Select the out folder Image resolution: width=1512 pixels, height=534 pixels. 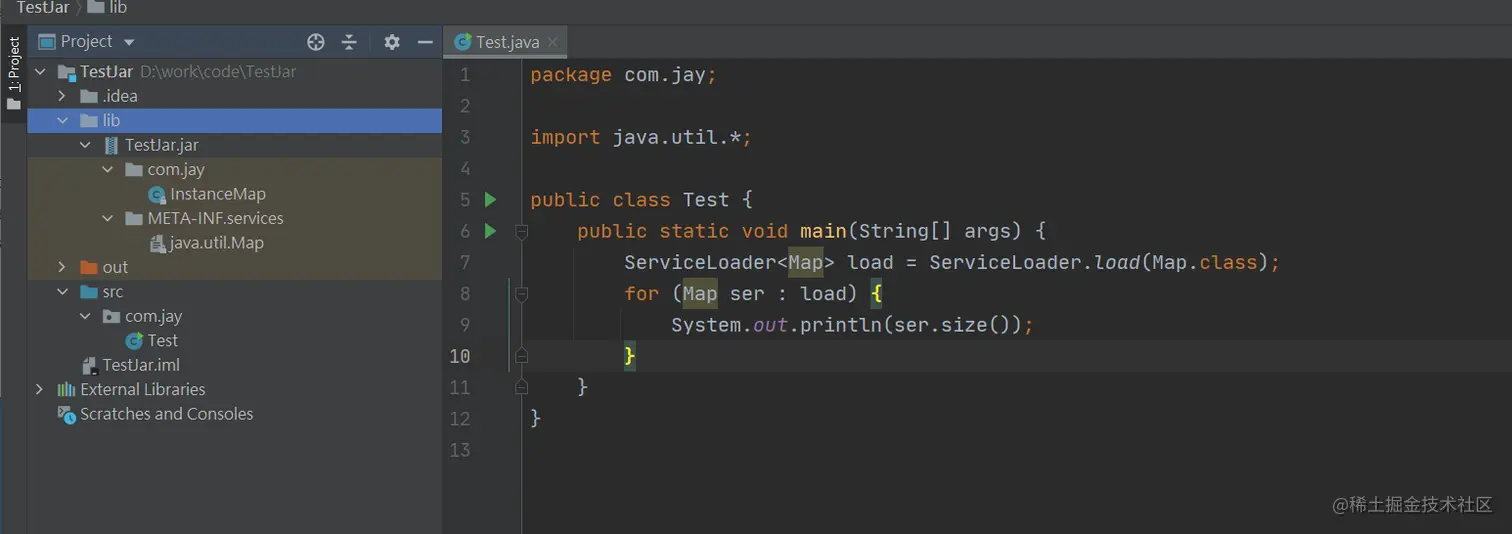[235, 267]
